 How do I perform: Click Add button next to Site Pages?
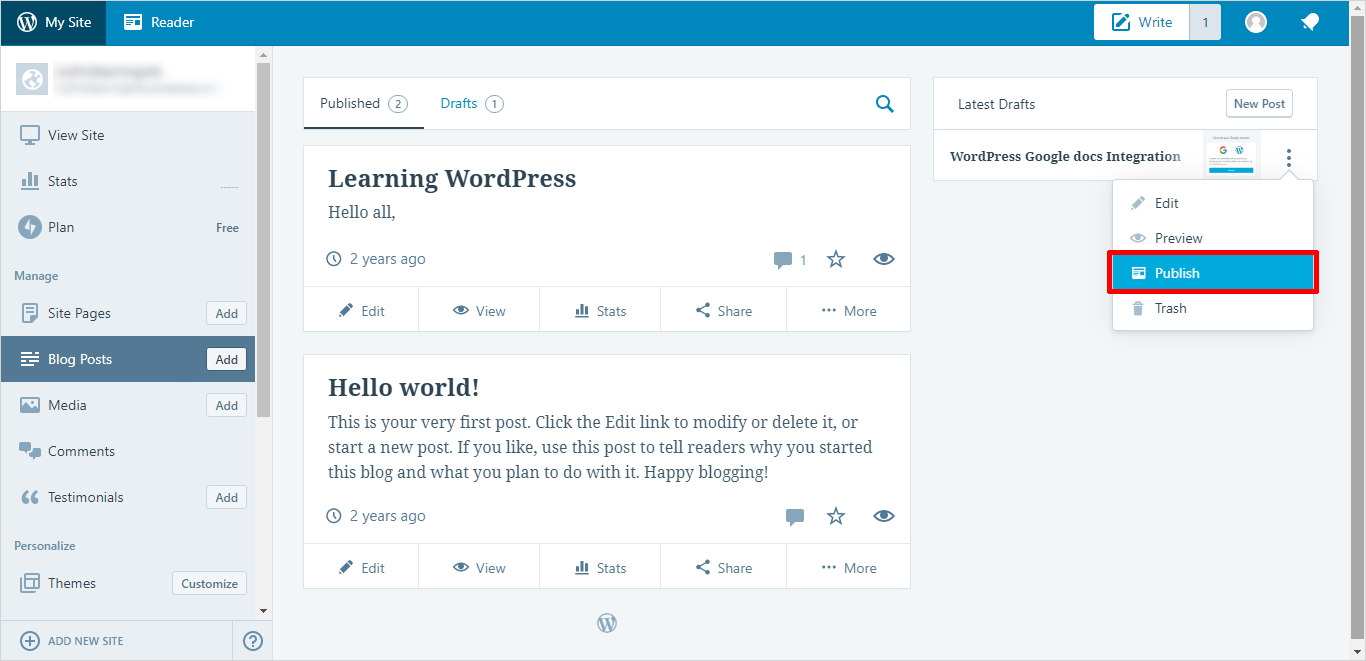(x=227, y=313)
